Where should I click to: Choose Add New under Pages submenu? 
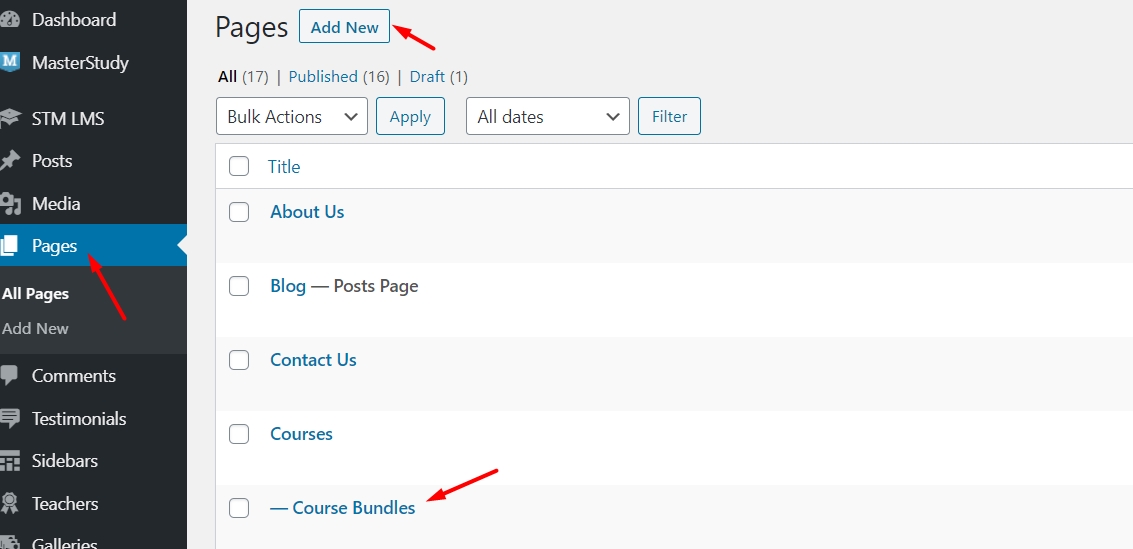pyautogui.click(x=36, y=329)
